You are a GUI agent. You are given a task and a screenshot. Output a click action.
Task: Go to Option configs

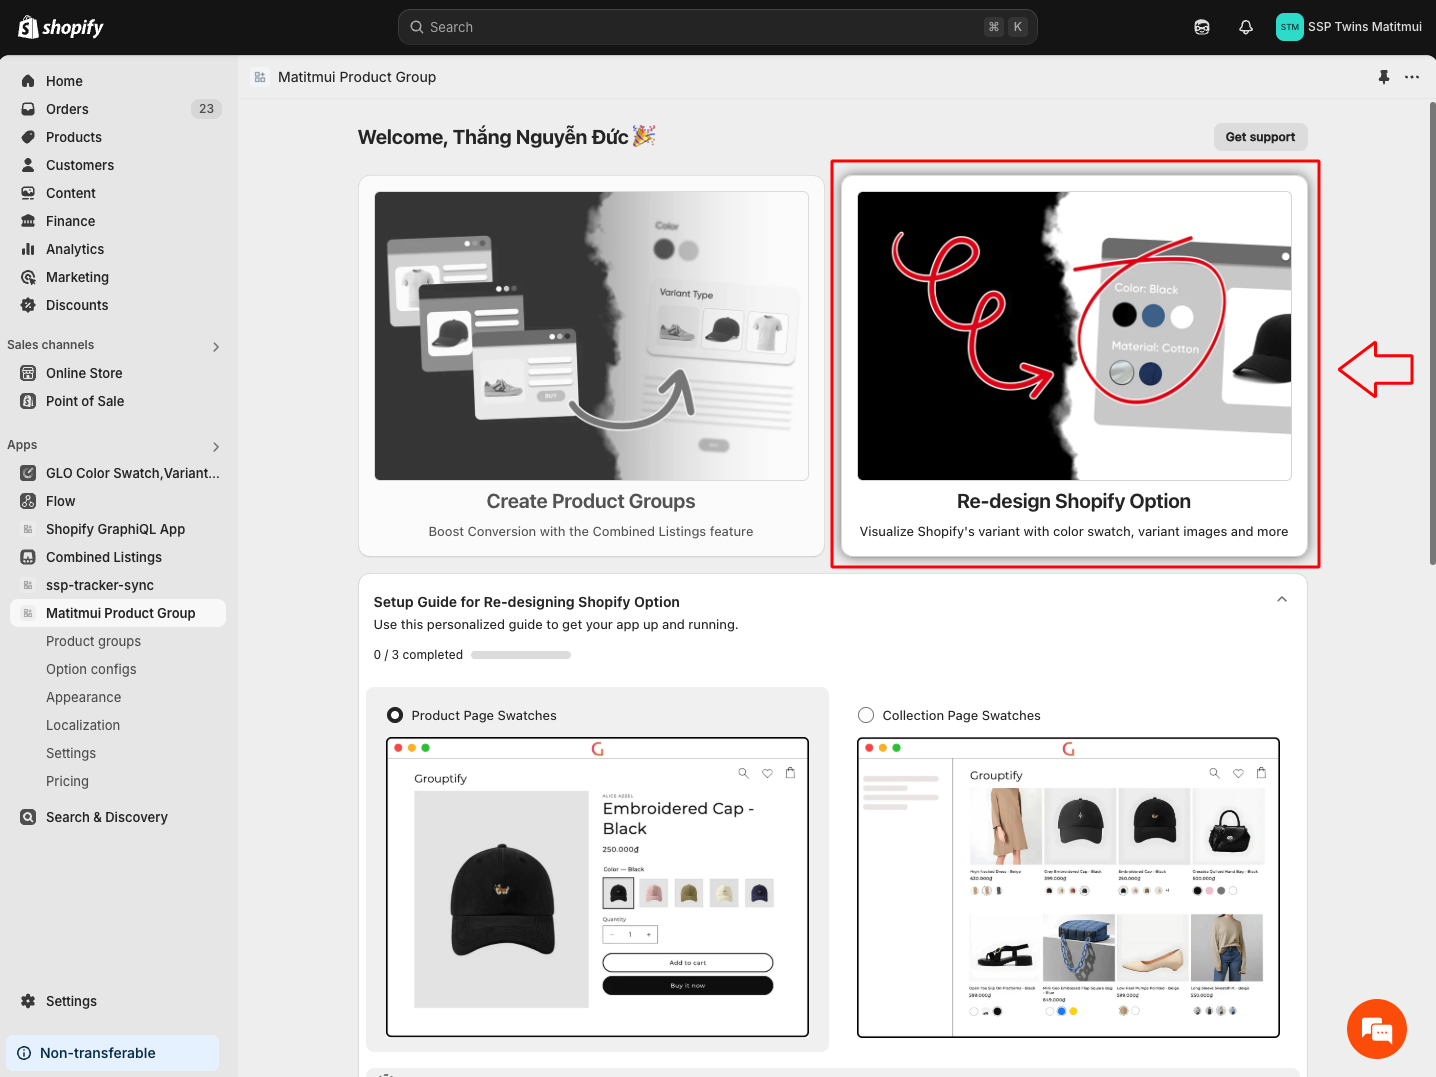coord(91,669)
